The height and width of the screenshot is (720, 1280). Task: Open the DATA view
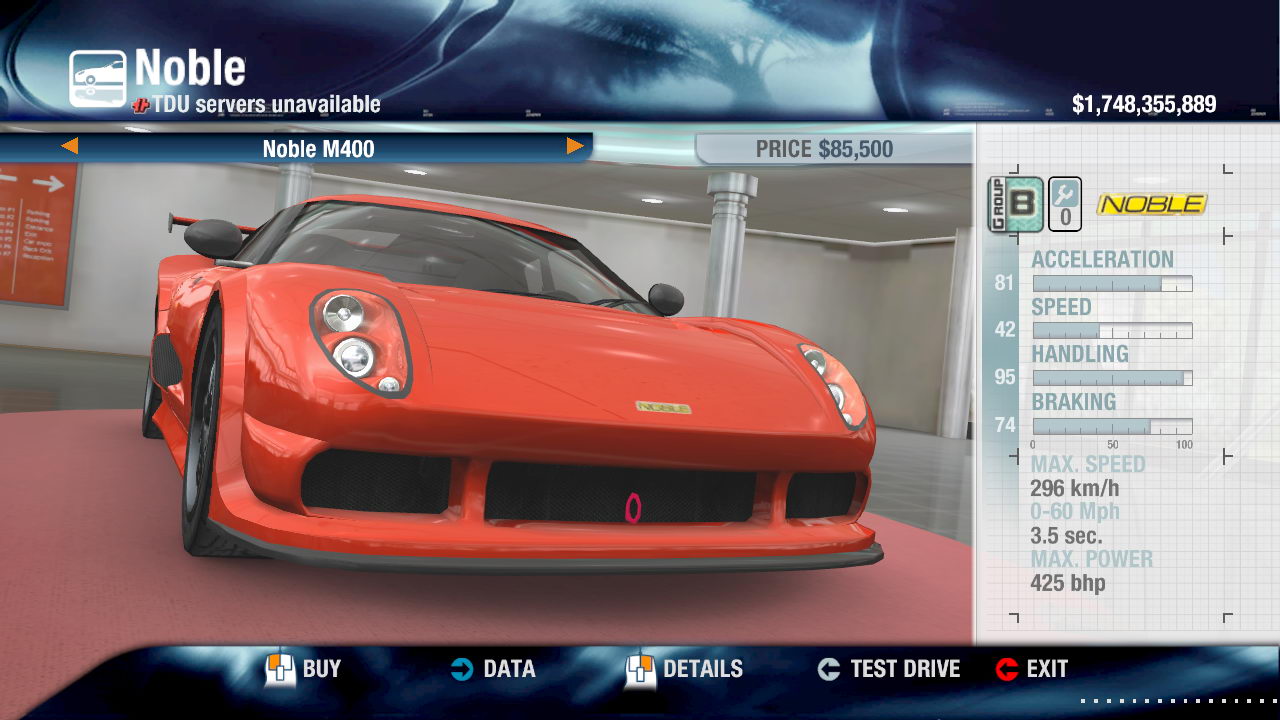point(509,669)
